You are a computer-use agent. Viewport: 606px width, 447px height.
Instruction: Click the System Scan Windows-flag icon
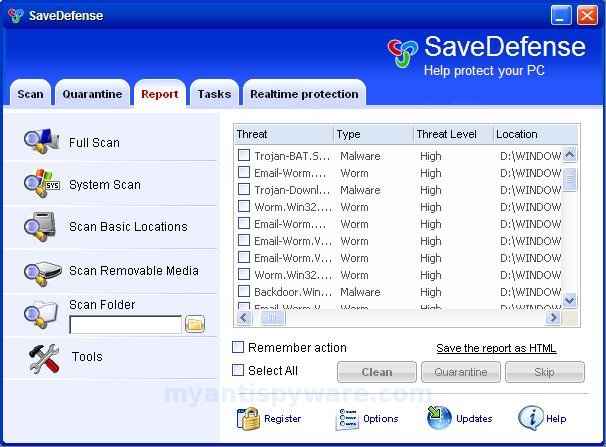coord(41,184)
